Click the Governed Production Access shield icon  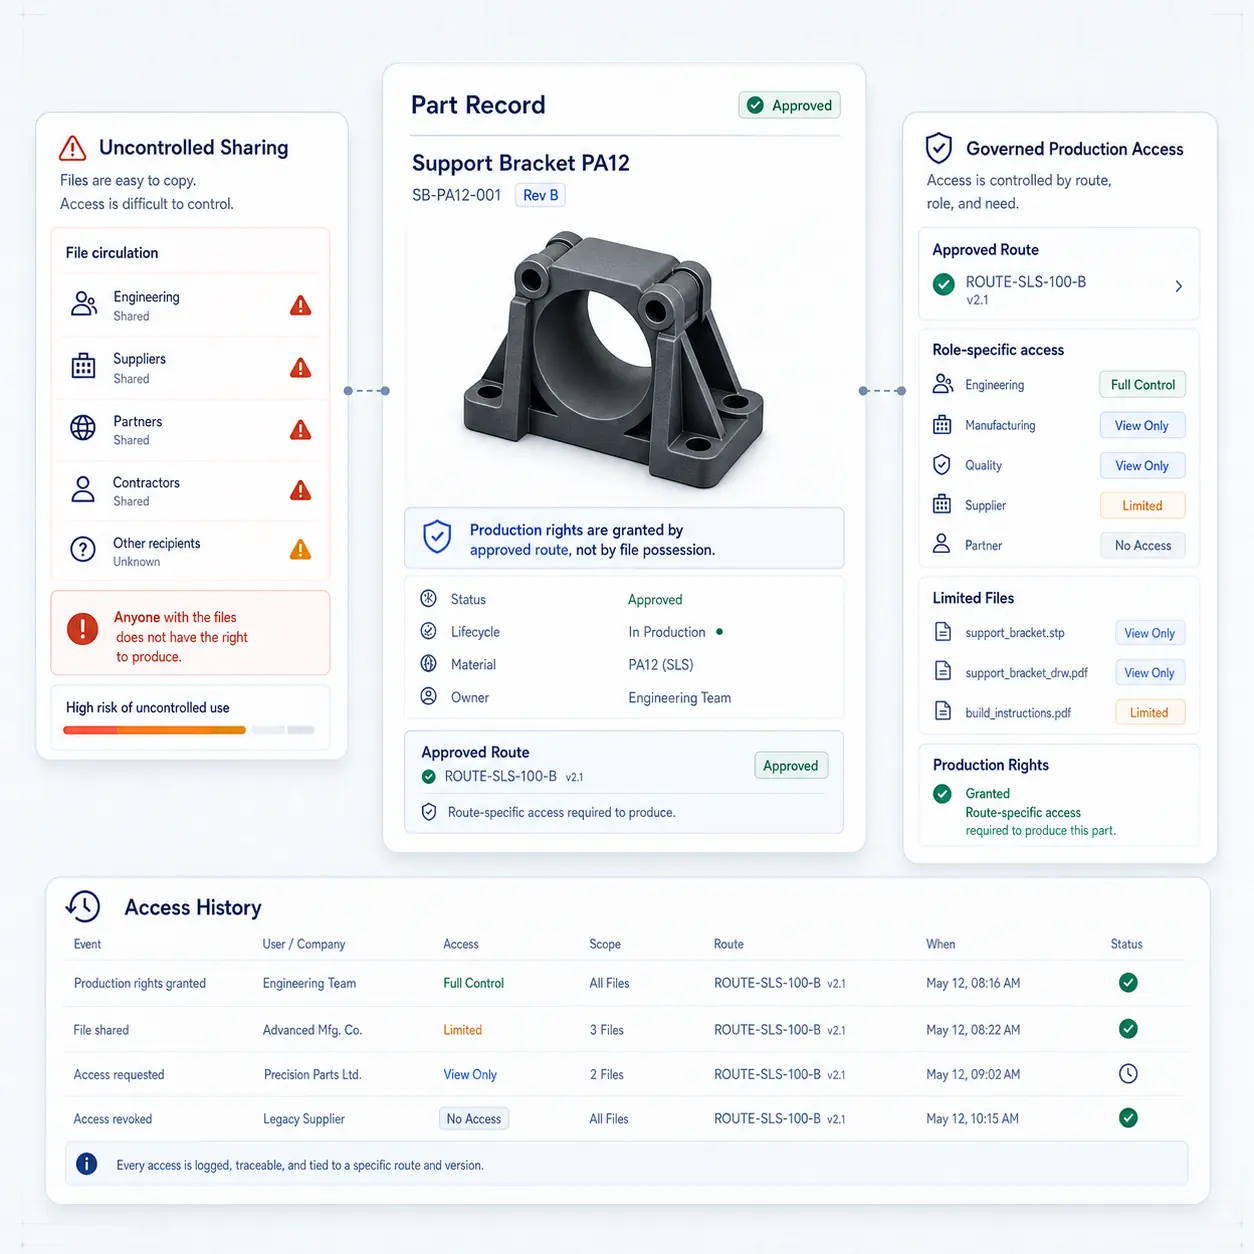point(938,148)
